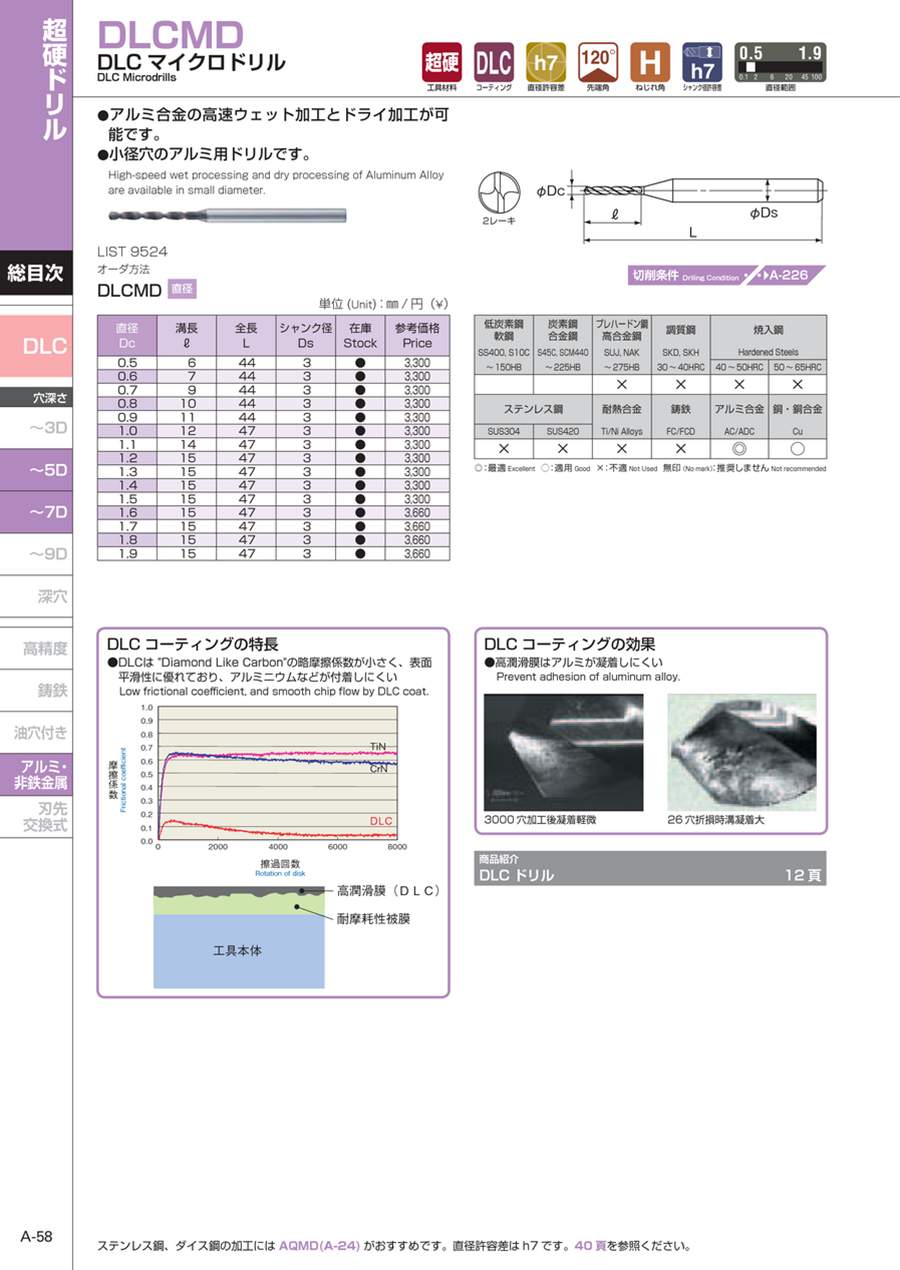Click the ステンレス鋼 header cell
Image resolution: width=900 pixels, height=1270 pixels.
coord(532,408)
